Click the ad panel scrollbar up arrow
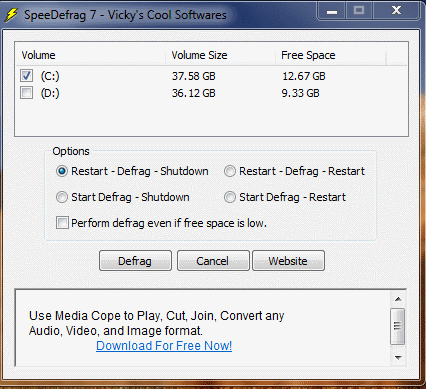426x389 pixels. [x=398, y=299]
